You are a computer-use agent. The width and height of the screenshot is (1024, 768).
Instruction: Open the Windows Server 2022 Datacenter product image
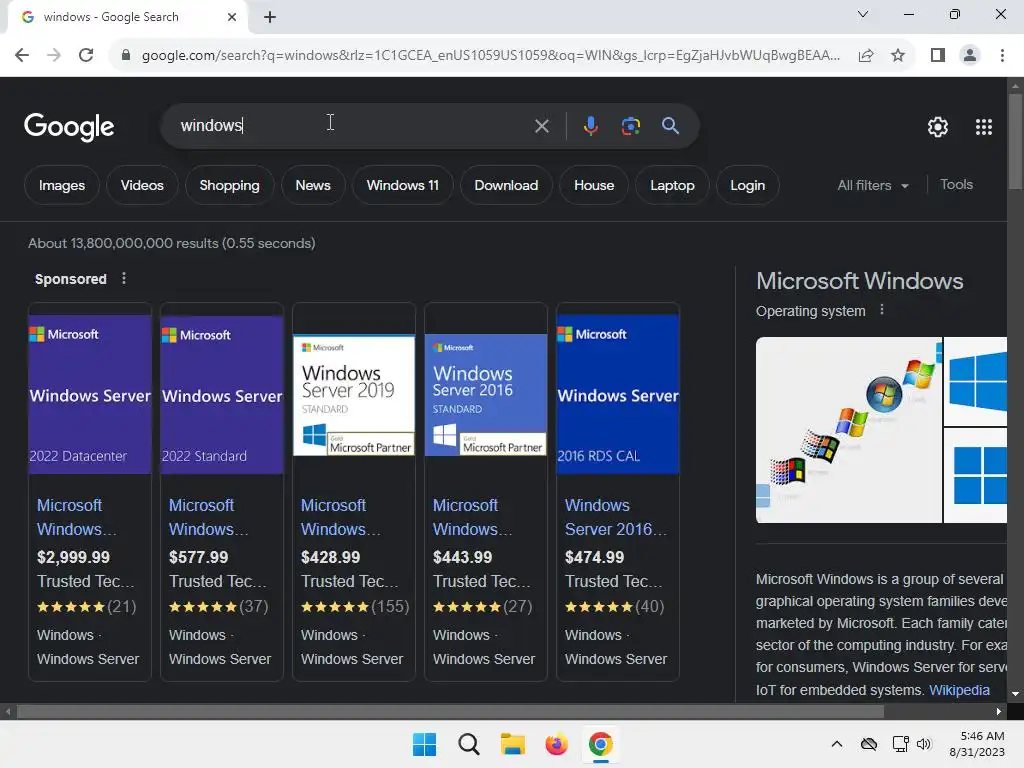[90, 394]
